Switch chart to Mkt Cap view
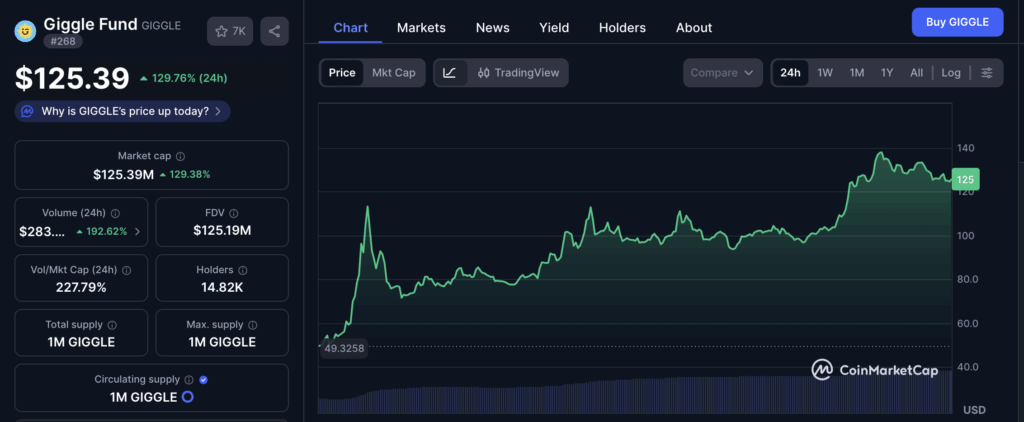1024x422 pixels. pos(394,73)
